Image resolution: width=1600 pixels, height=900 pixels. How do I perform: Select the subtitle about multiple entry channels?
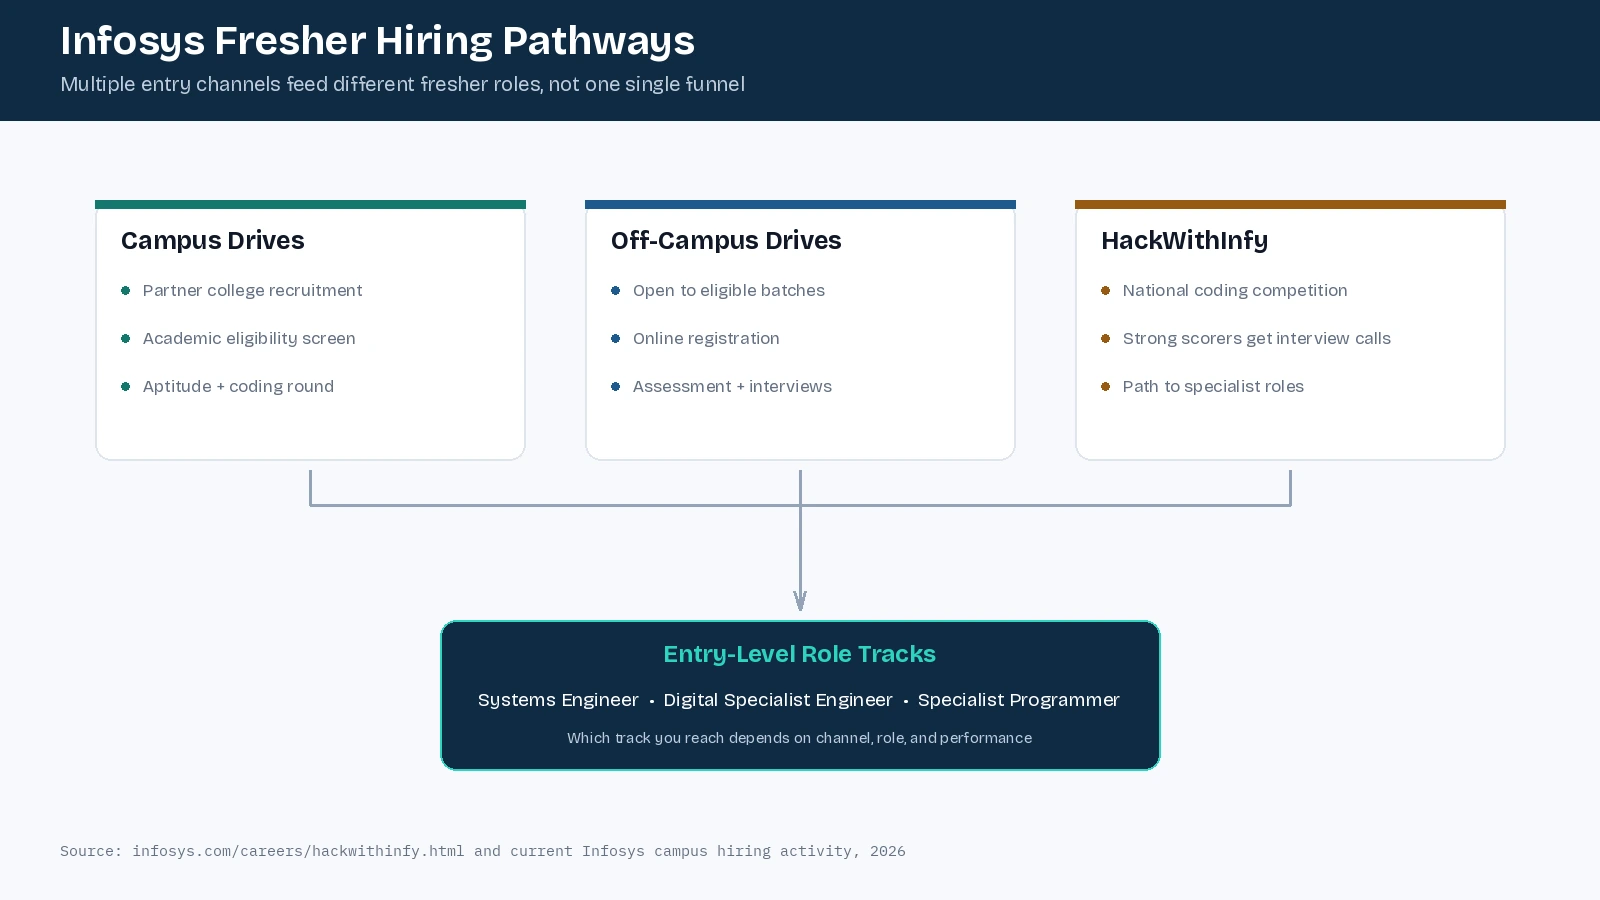click(x=402, y=84)
